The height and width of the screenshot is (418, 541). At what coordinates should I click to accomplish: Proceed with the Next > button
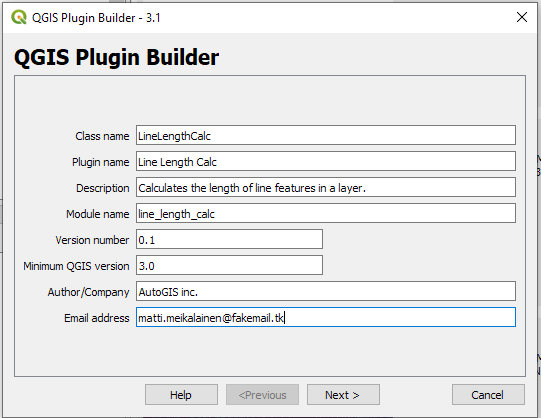343,395
